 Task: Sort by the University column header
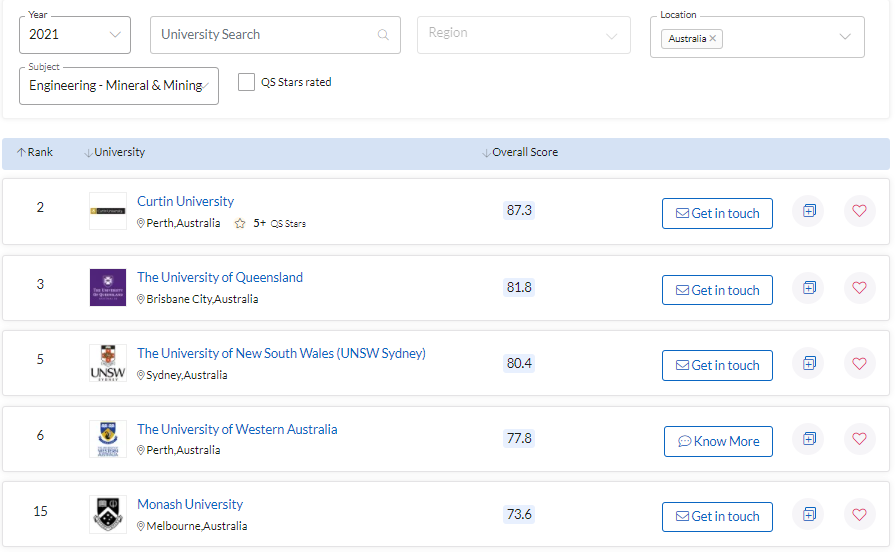115,152
